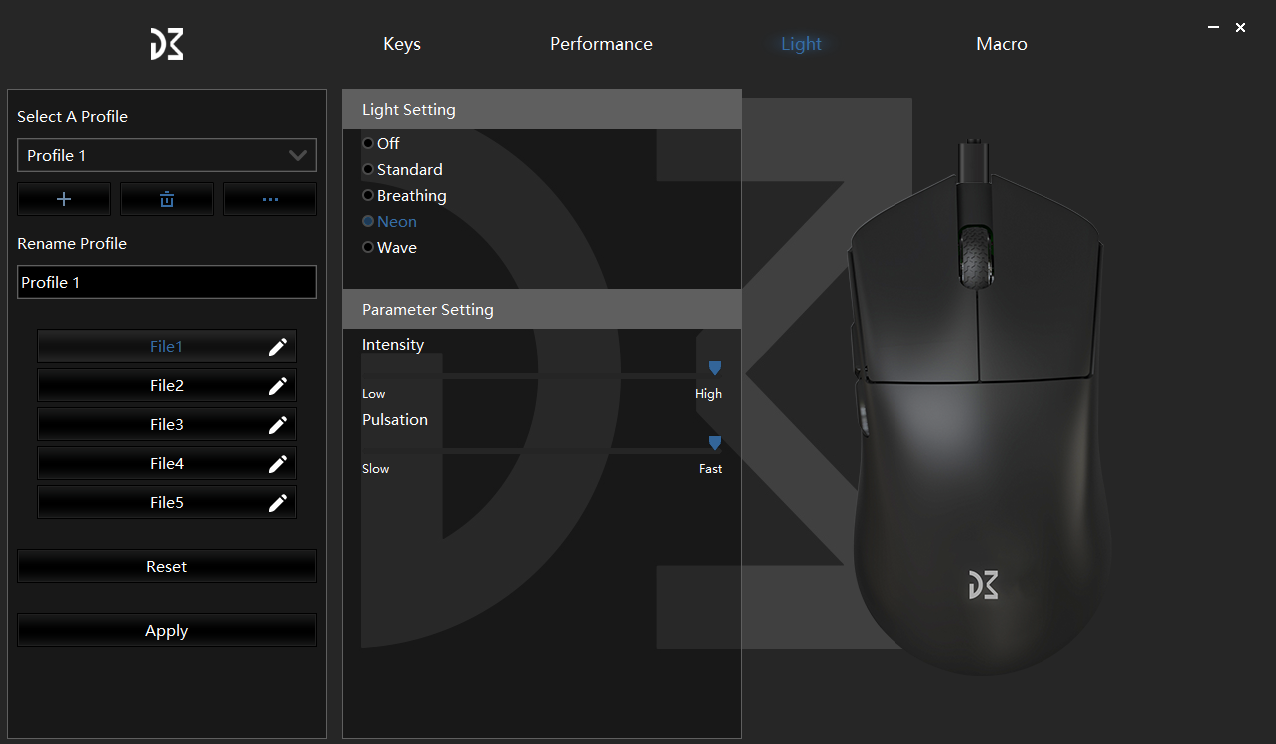The height and width of the screenshot is (744, 1276).
Task: Click the pencil icon beside File3
Action: pos(278,425)
